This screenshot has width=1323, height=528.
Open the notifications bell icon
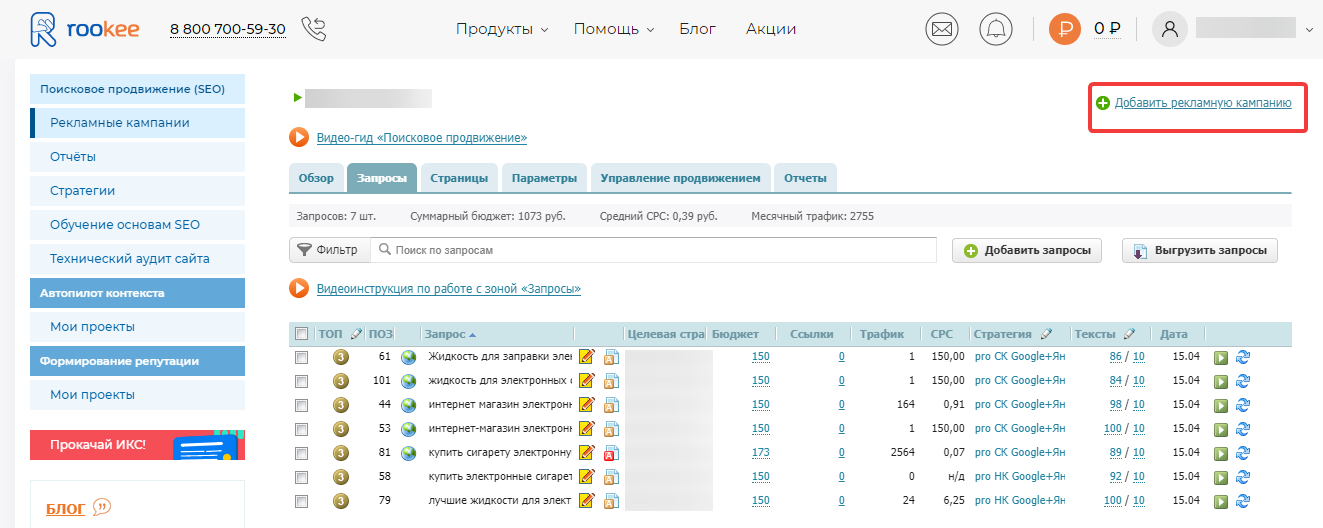(x=994, y=28)
